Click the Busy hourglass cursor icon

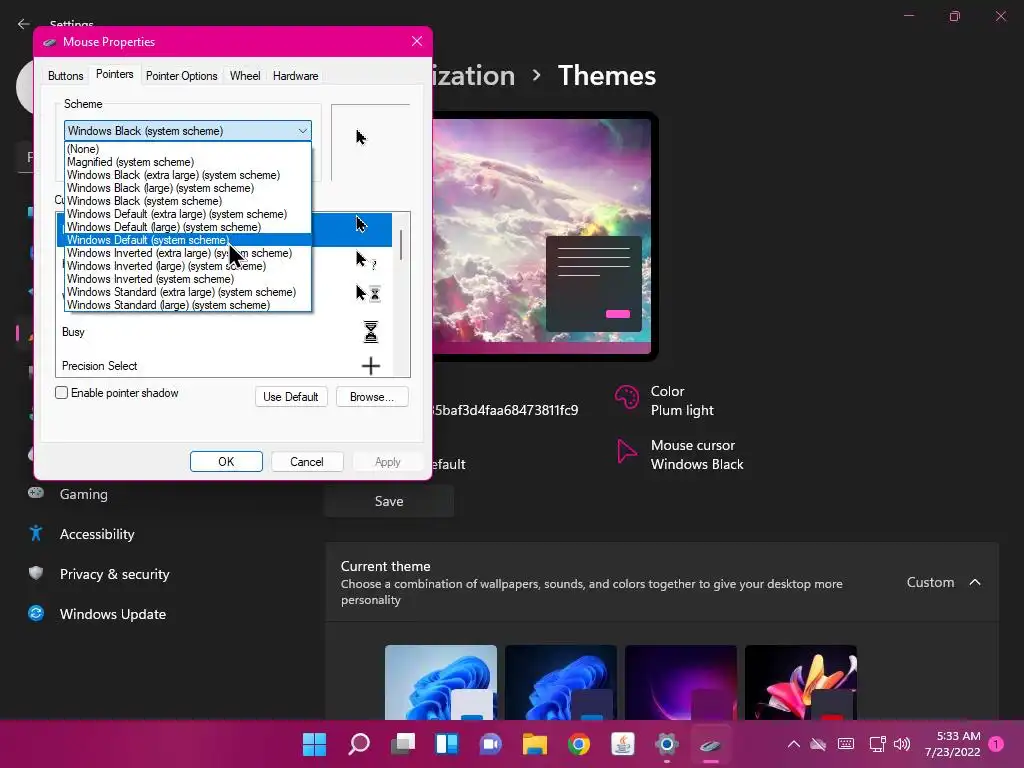[x=370, y=332]
